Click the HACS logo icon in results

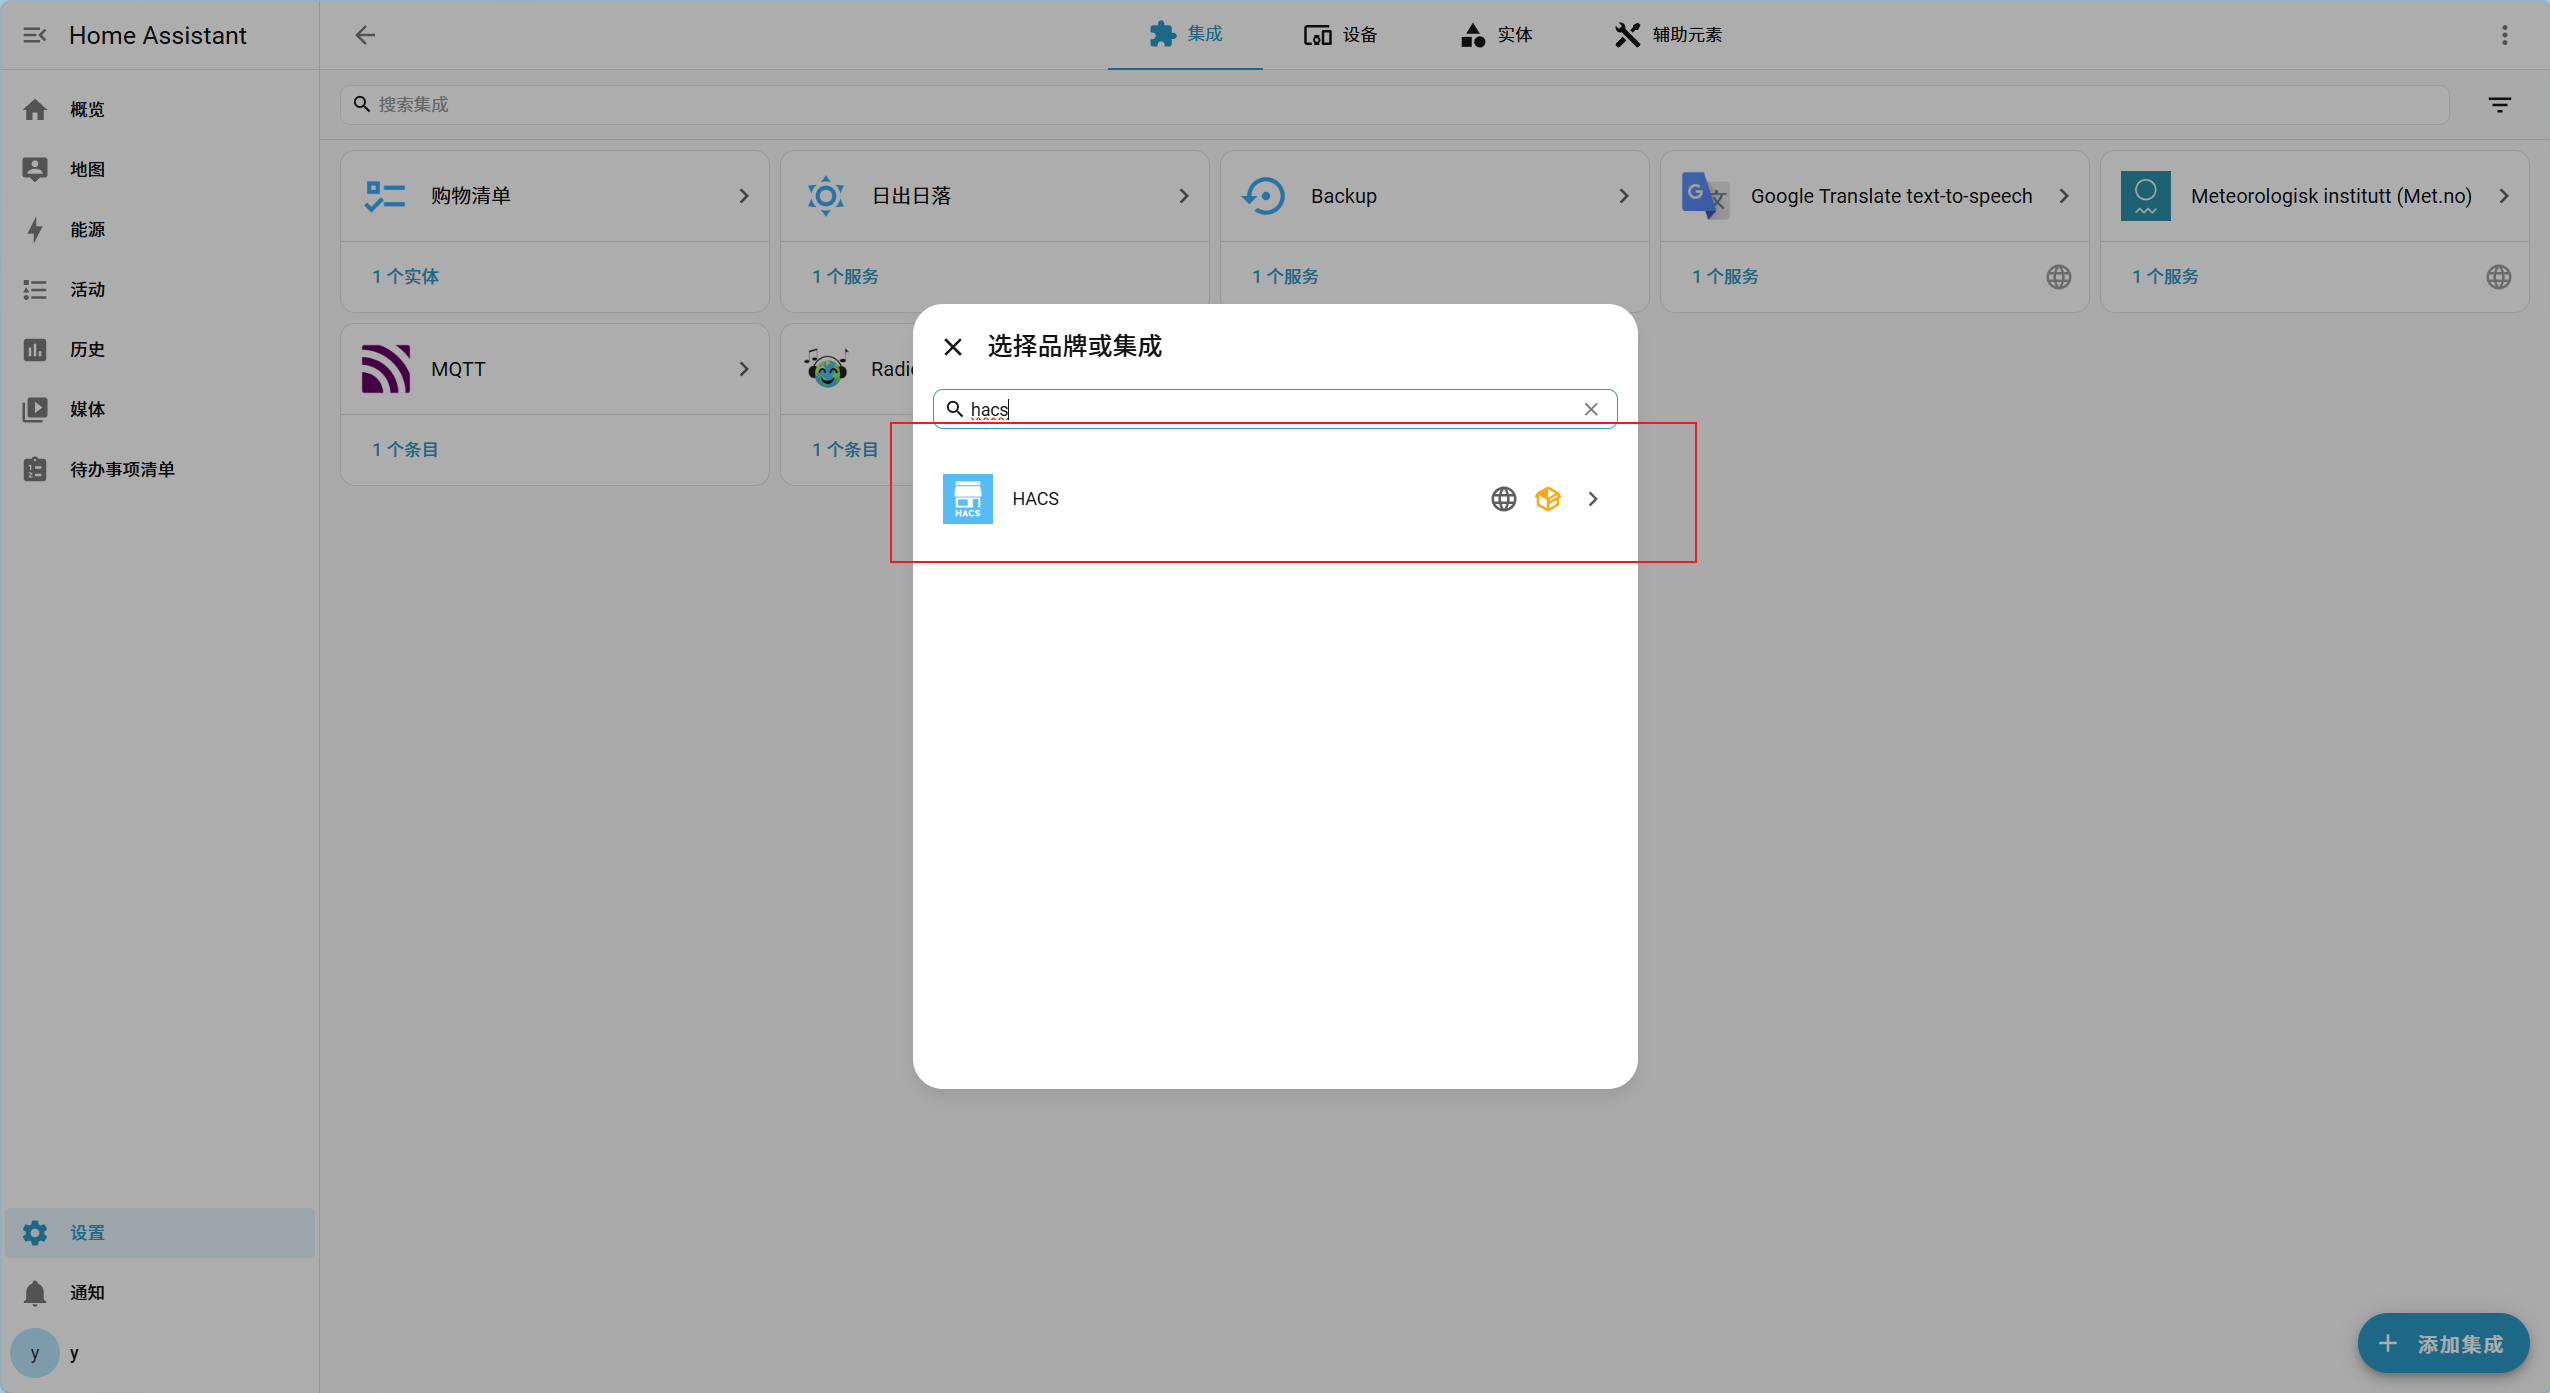point(967,499)
